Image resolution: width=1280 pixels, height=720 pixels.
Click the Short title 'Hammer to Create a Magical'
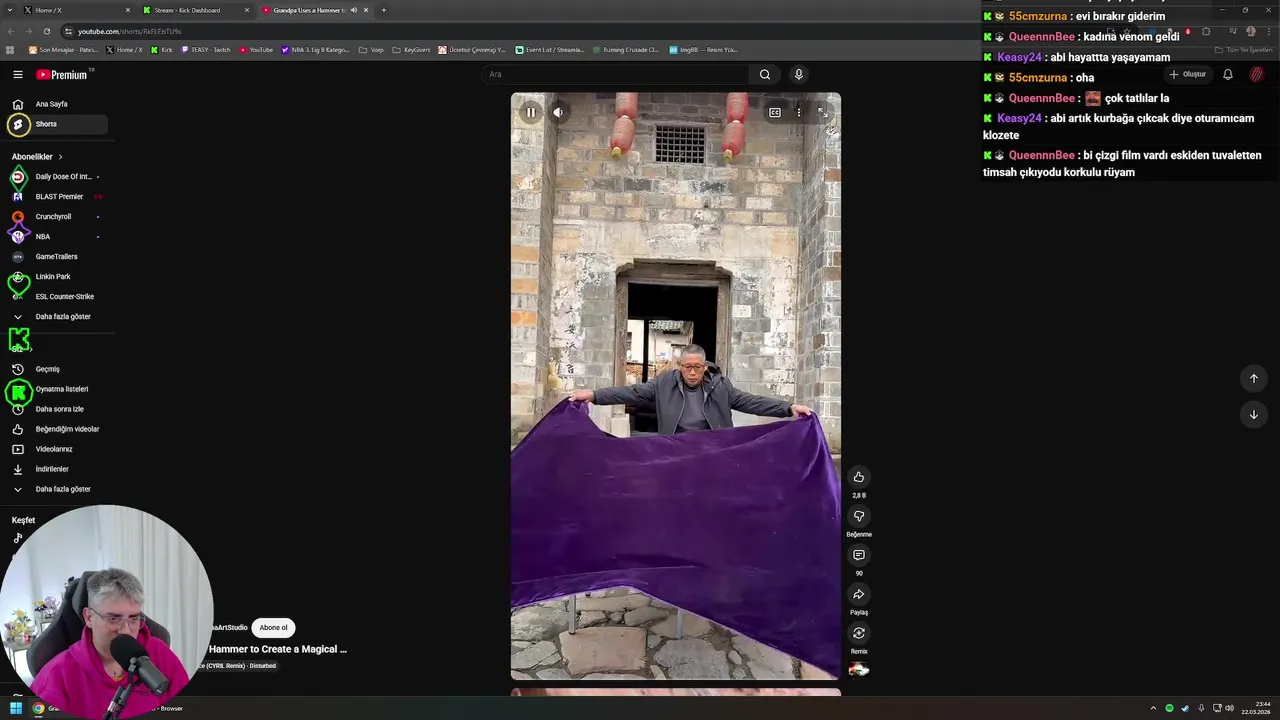278,649
